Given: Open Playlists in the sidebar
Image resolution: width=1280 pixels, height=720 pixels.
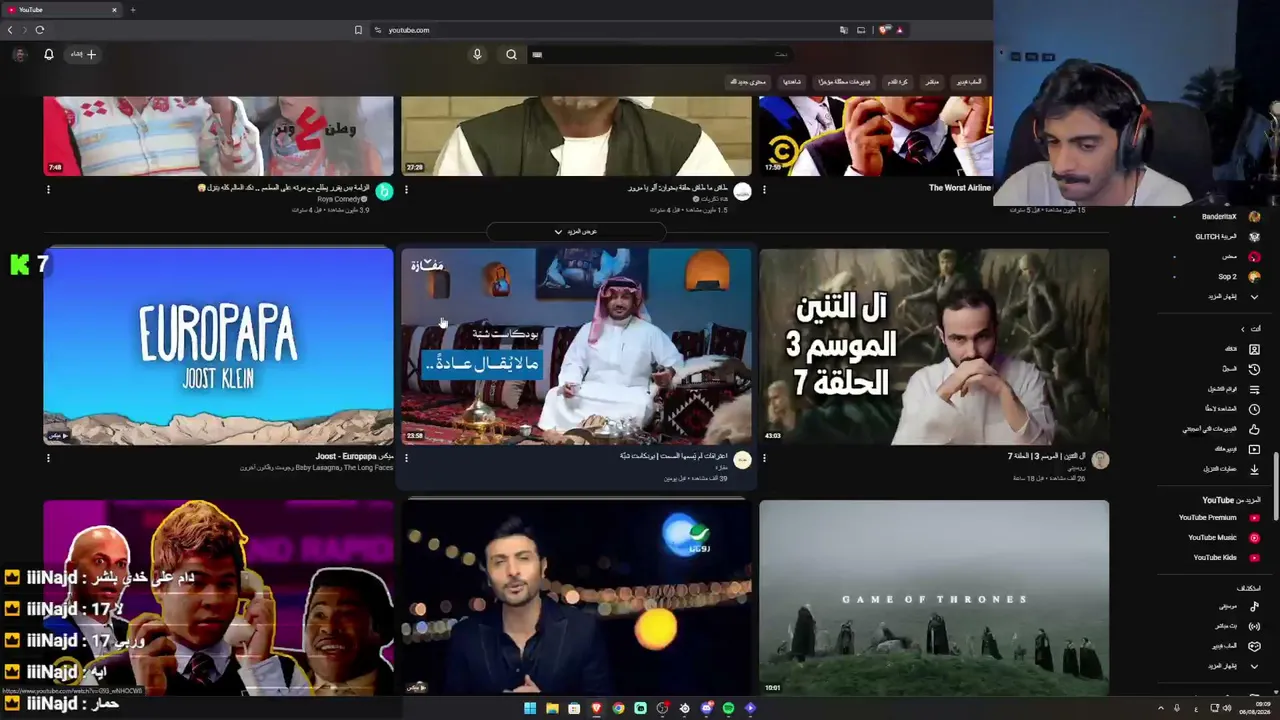Looking at the screenshot, I should click(x=1242, y=389).
